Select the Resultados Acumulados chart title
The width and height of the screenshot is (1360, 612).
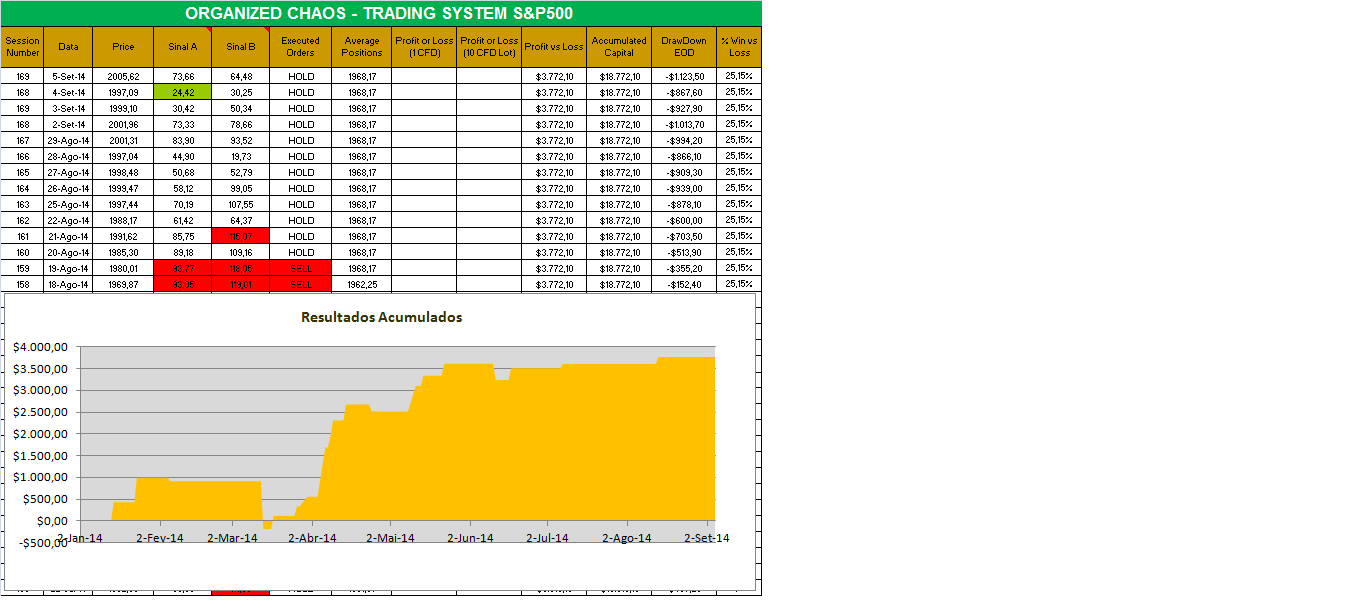(x=382, y=317)
